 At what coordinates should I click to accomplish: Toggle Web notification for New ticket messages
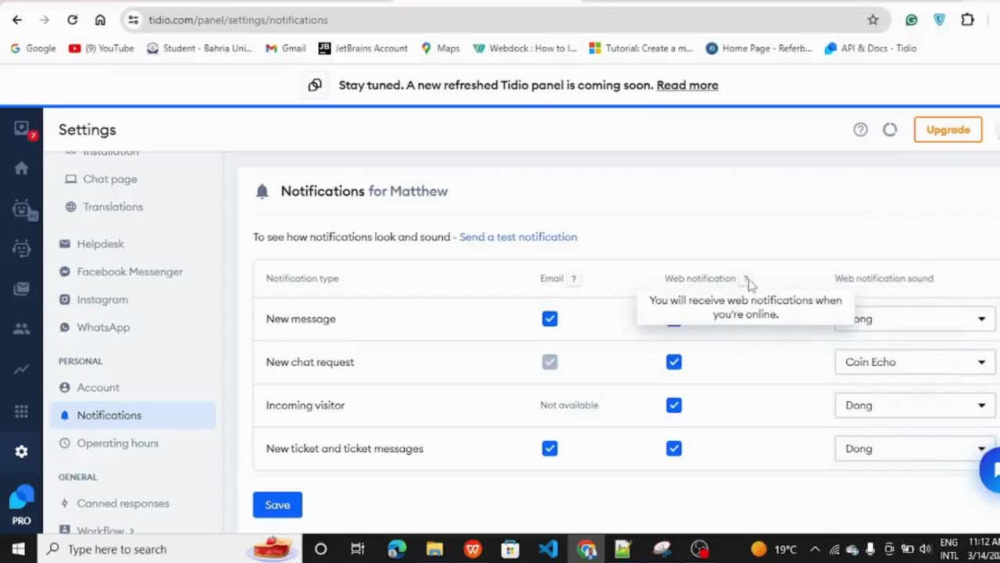674,449
